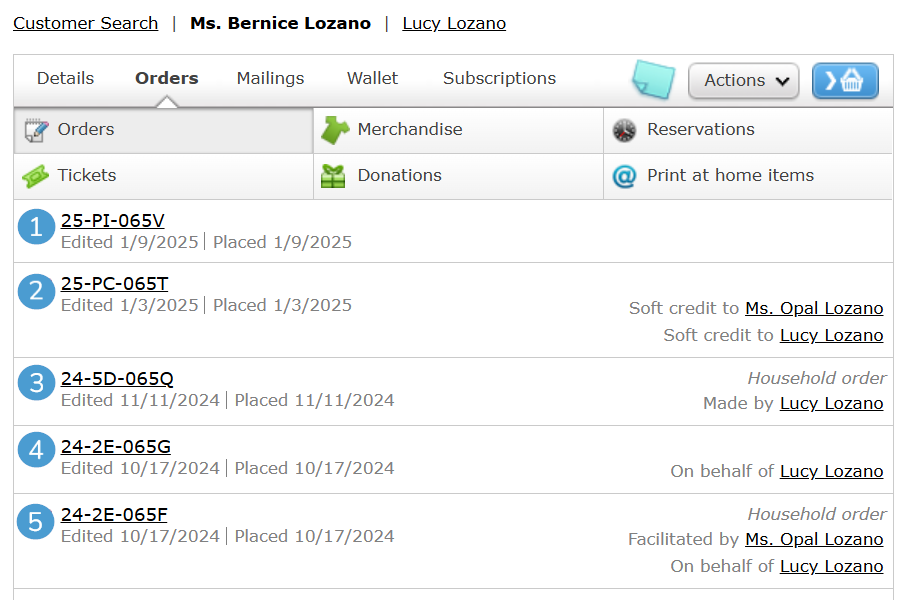Image resolution: width=908 pixels, height=600 pixels.
Task: Click the Orders notepad icon
Action: click(x=36, y=130)
